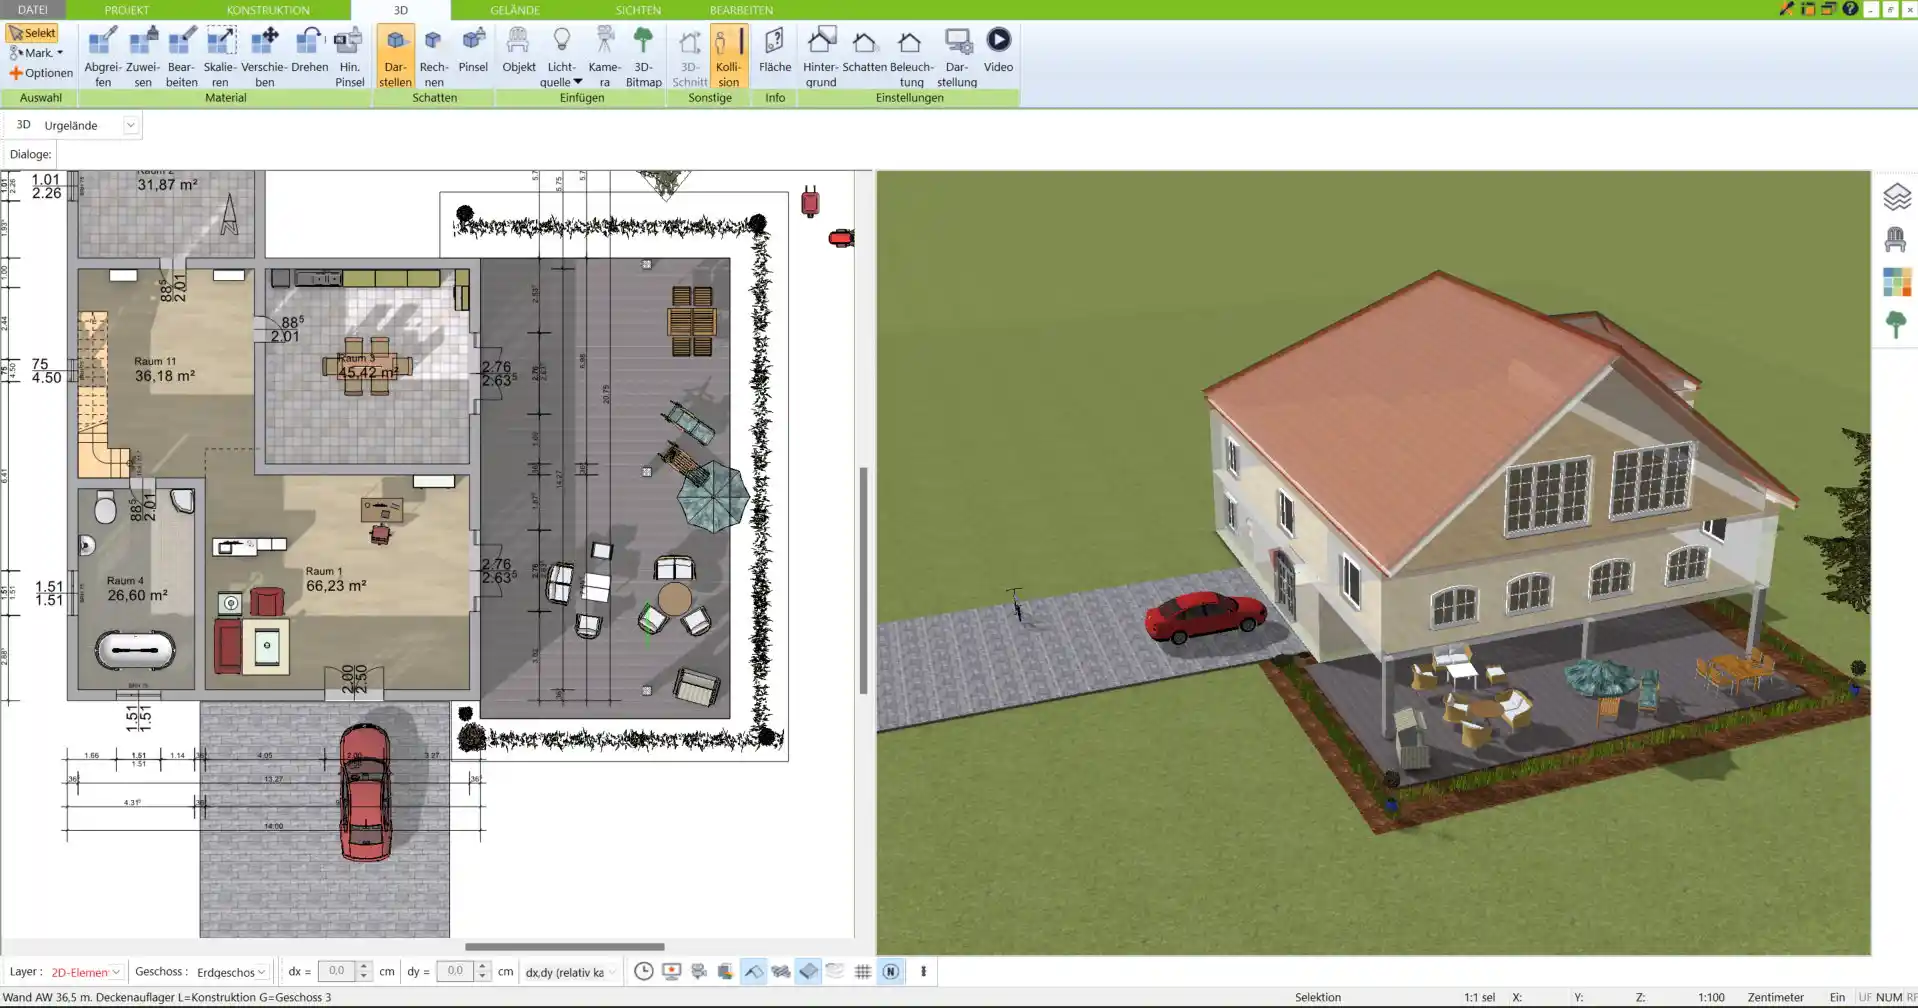Insert a 3D-Bitmap tree
Image resolution: width=1918 pixels, height=1008 pixels.
coord(643,57)
